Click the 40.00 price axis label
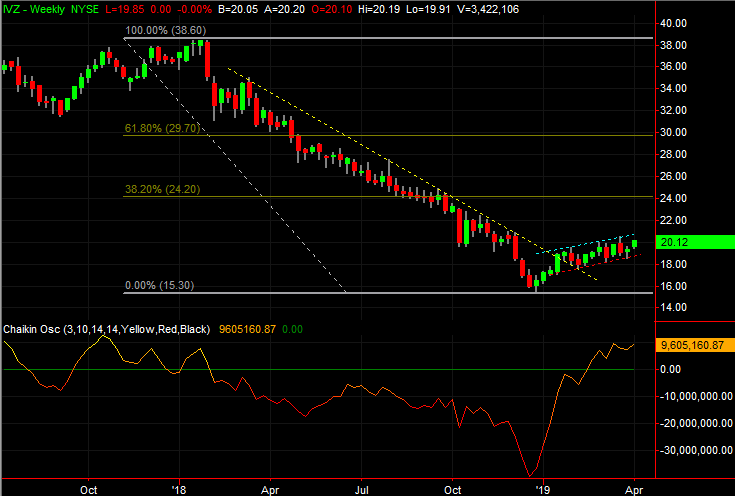The width and height of the screenshot is (735, 496). [x=673, y=23]
